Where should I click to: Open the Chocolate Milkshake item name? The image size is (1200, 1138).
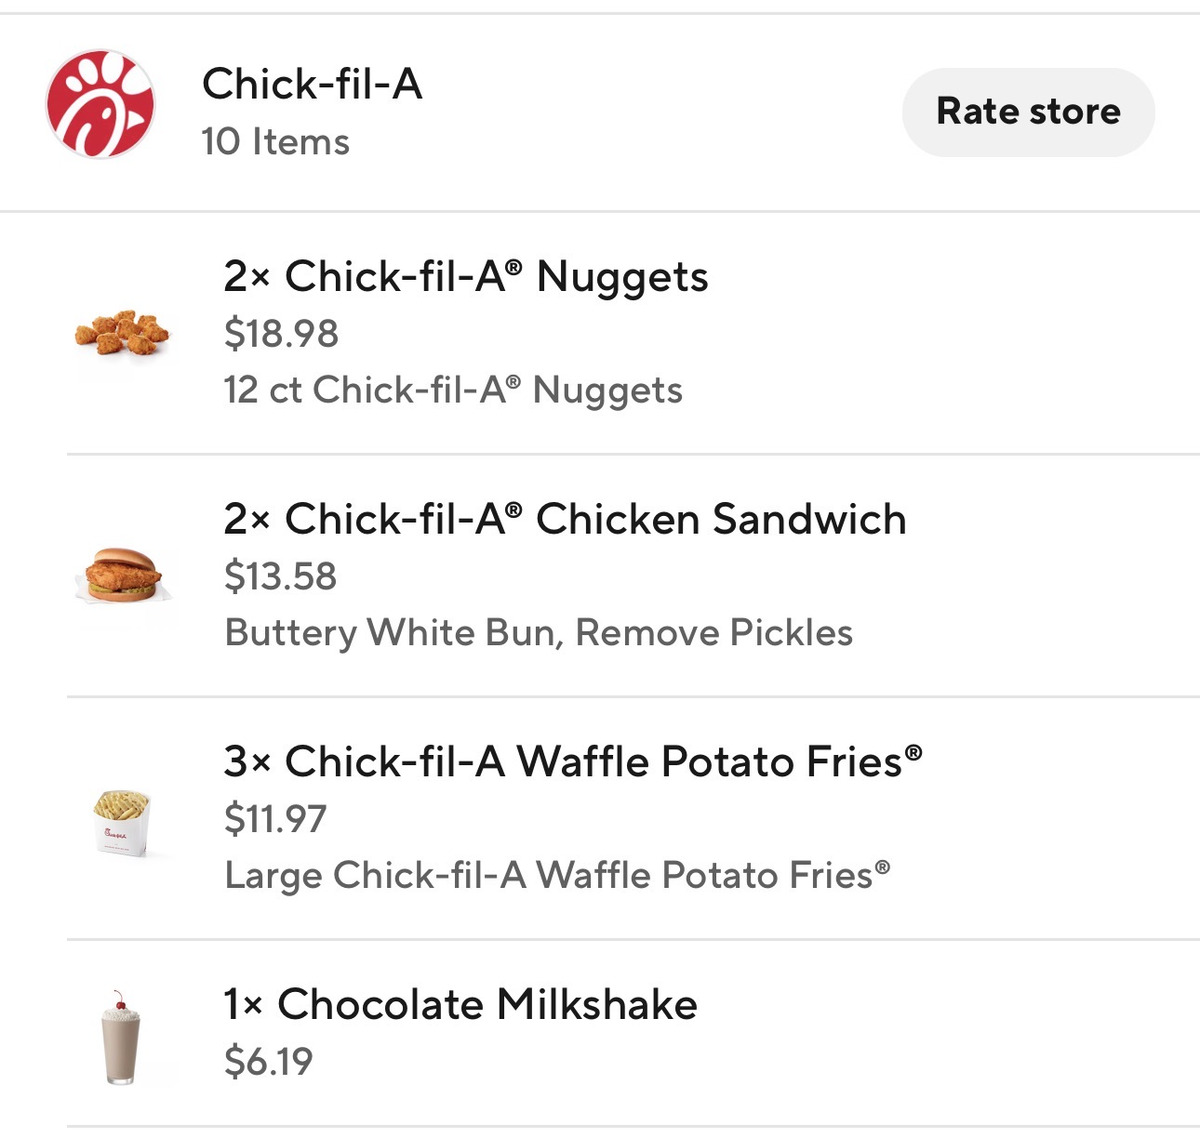point(487,1004)
